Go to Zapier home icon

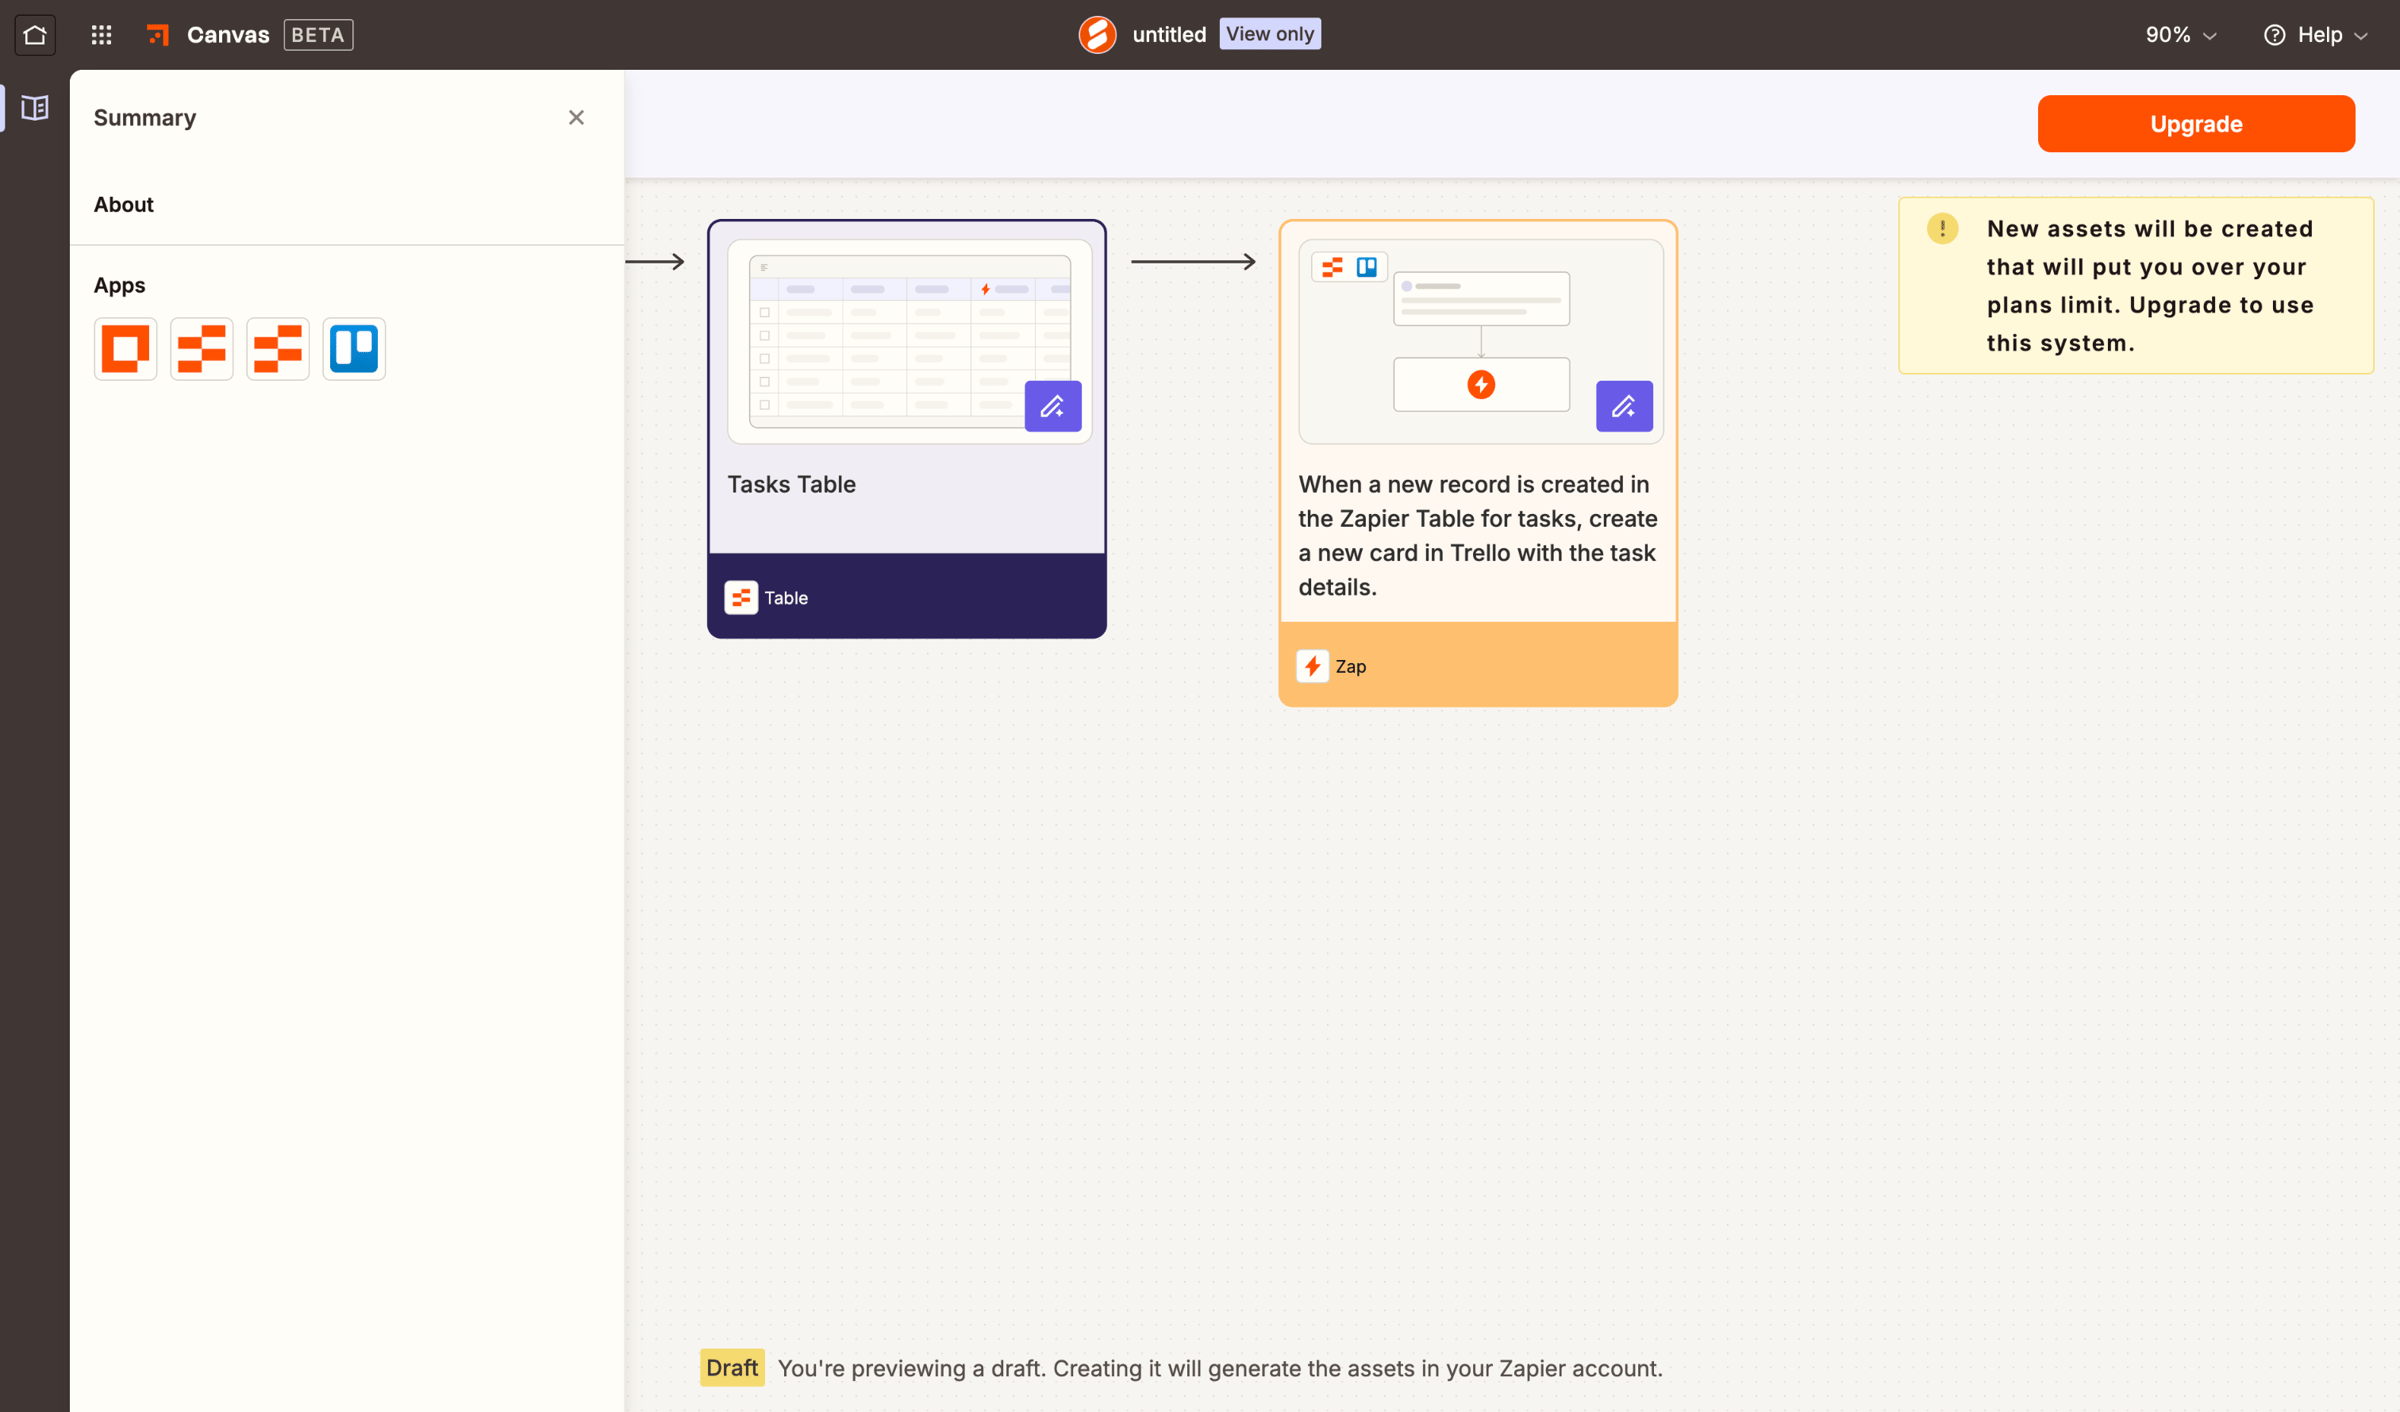coord(35,35)
